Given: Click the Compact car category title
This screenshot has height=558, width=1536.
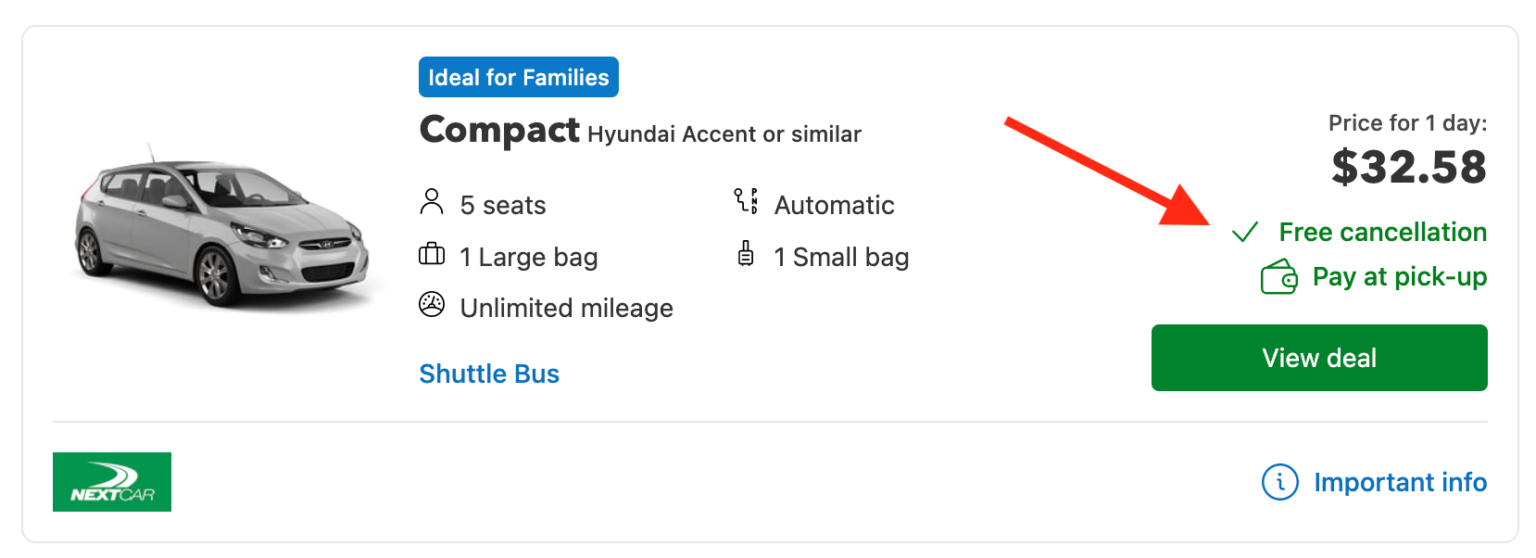Looking at the screenshot, I should [x=499, y=130].
